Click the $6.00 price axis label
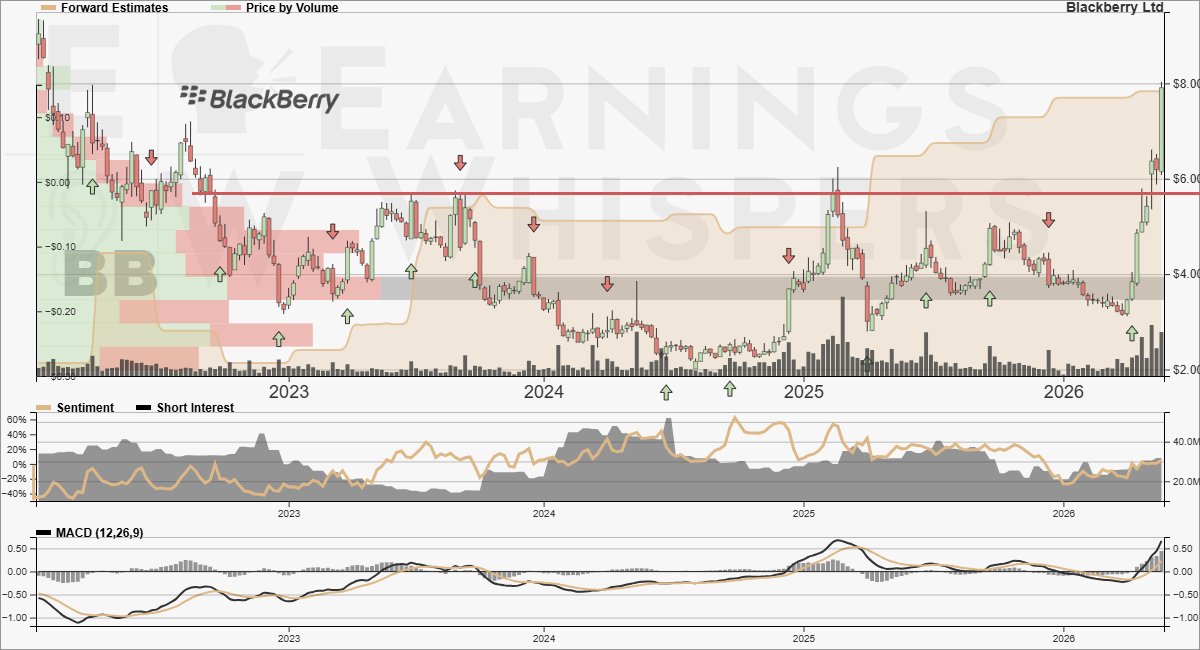1200x650 pixels. coord(1185,179)
